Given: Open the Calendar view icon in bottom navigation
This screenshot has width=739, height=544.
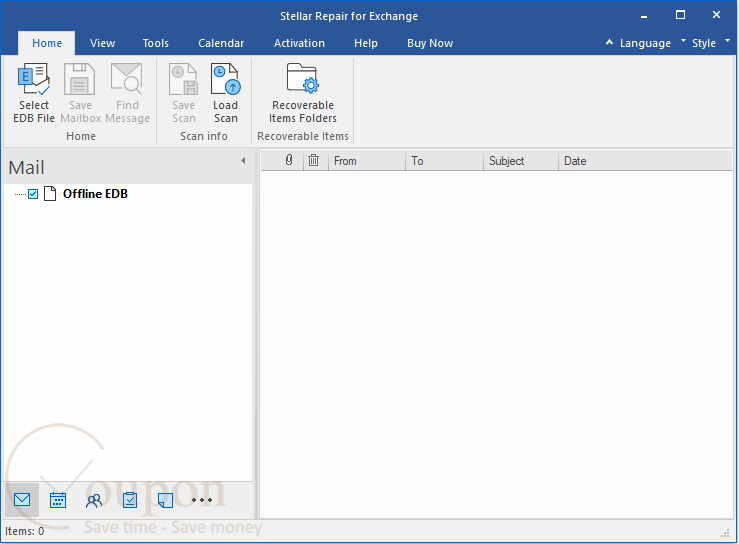Looking at the screenshot, I should (x=58, y=500).
